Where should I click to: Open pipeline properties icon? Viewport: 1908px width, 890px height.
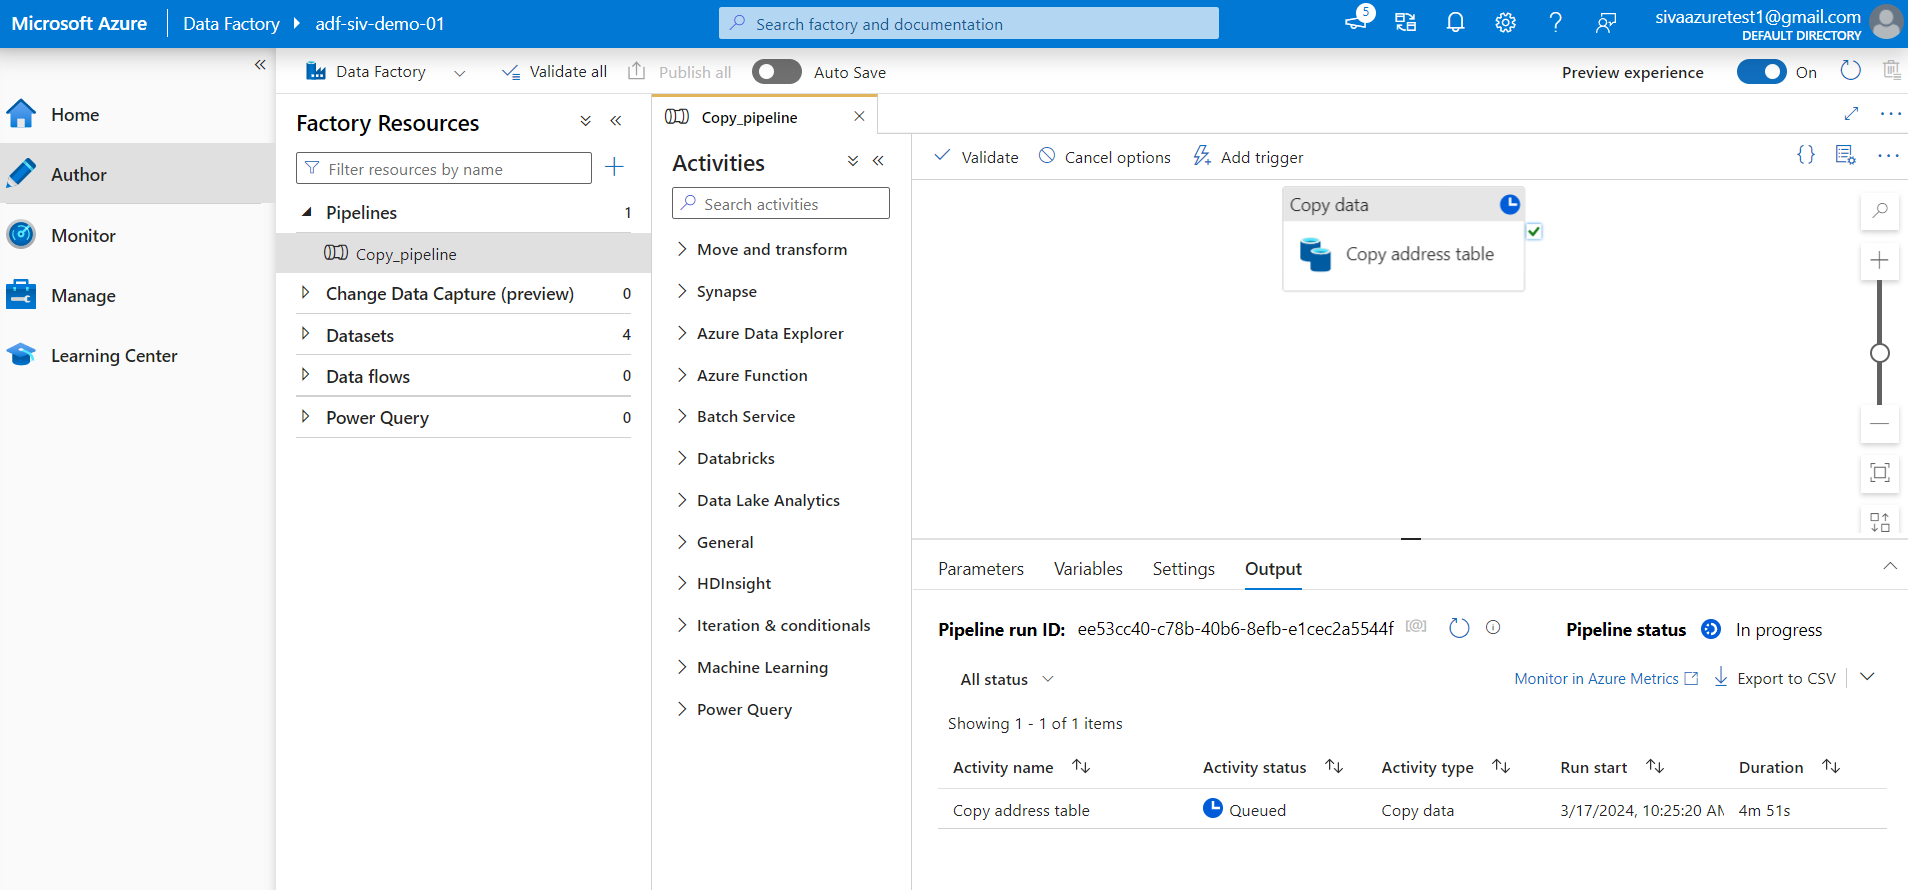point(1846,155)
